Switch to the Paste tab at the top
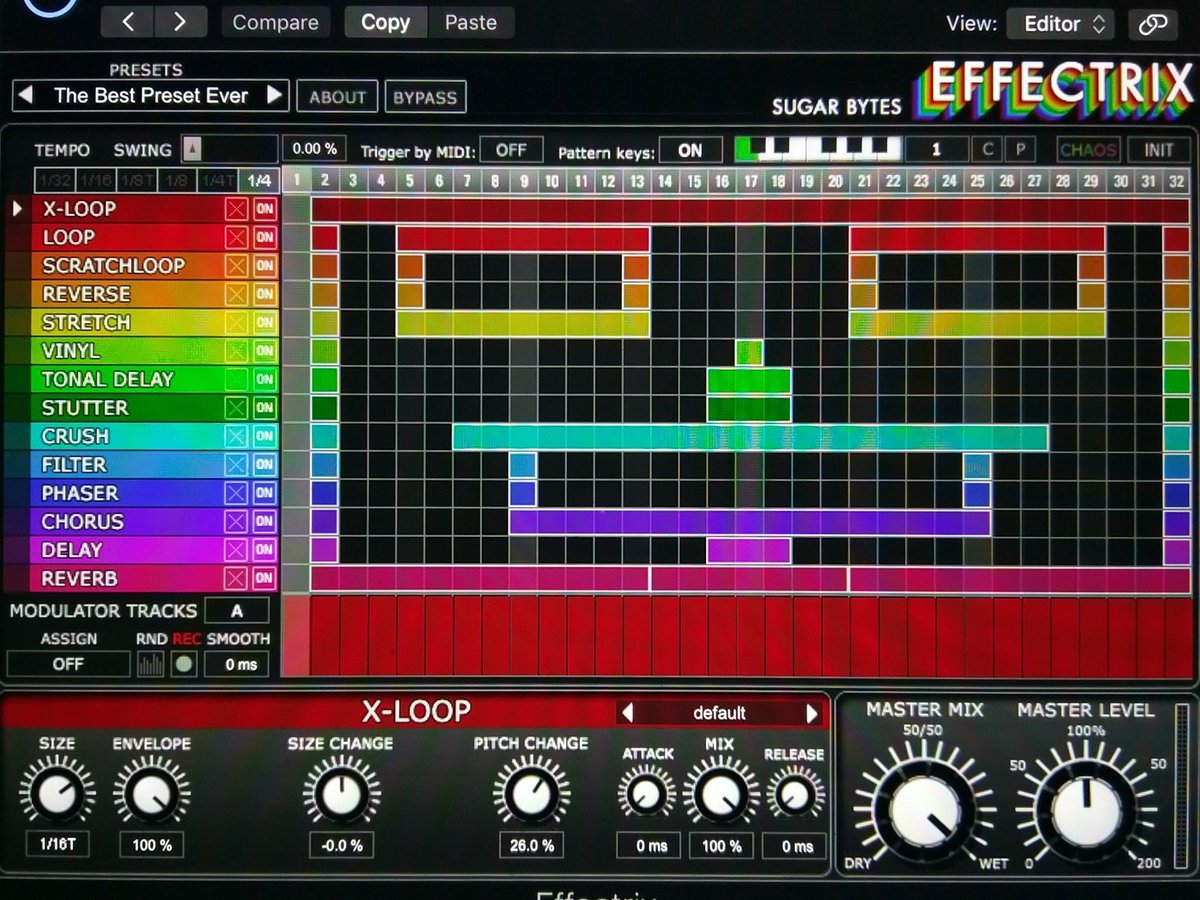 click(x=471, y=22)
